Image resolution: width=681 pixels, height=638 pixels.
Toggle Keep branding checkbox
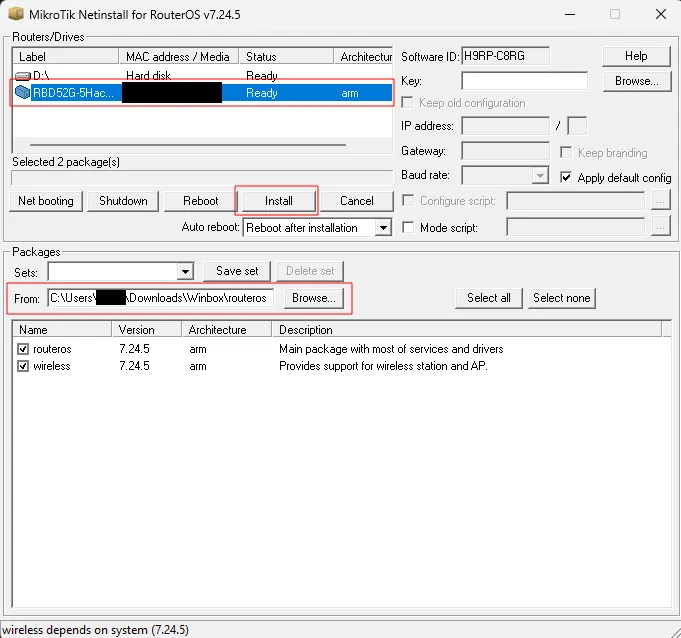[566, 152]
